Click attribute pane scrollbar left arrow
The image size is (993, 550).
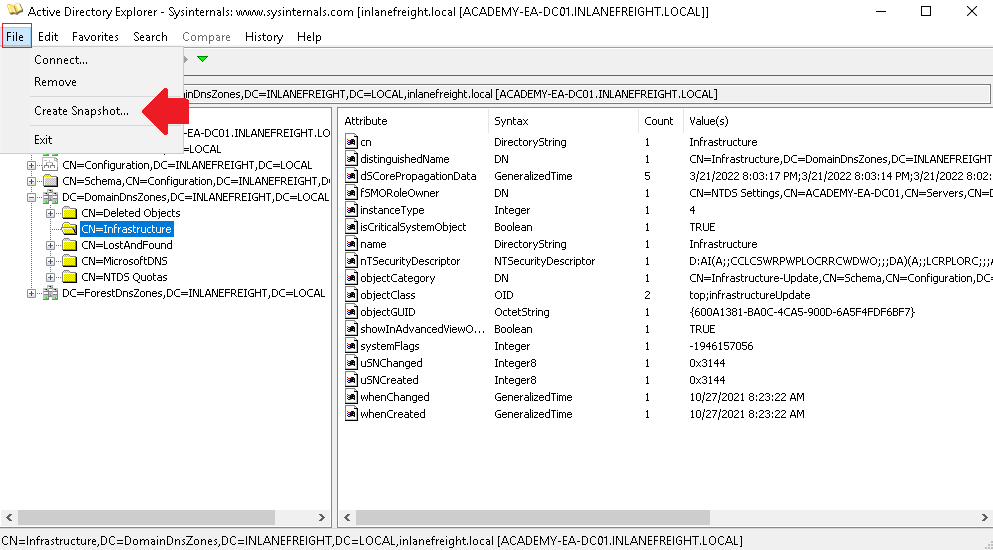347,518
